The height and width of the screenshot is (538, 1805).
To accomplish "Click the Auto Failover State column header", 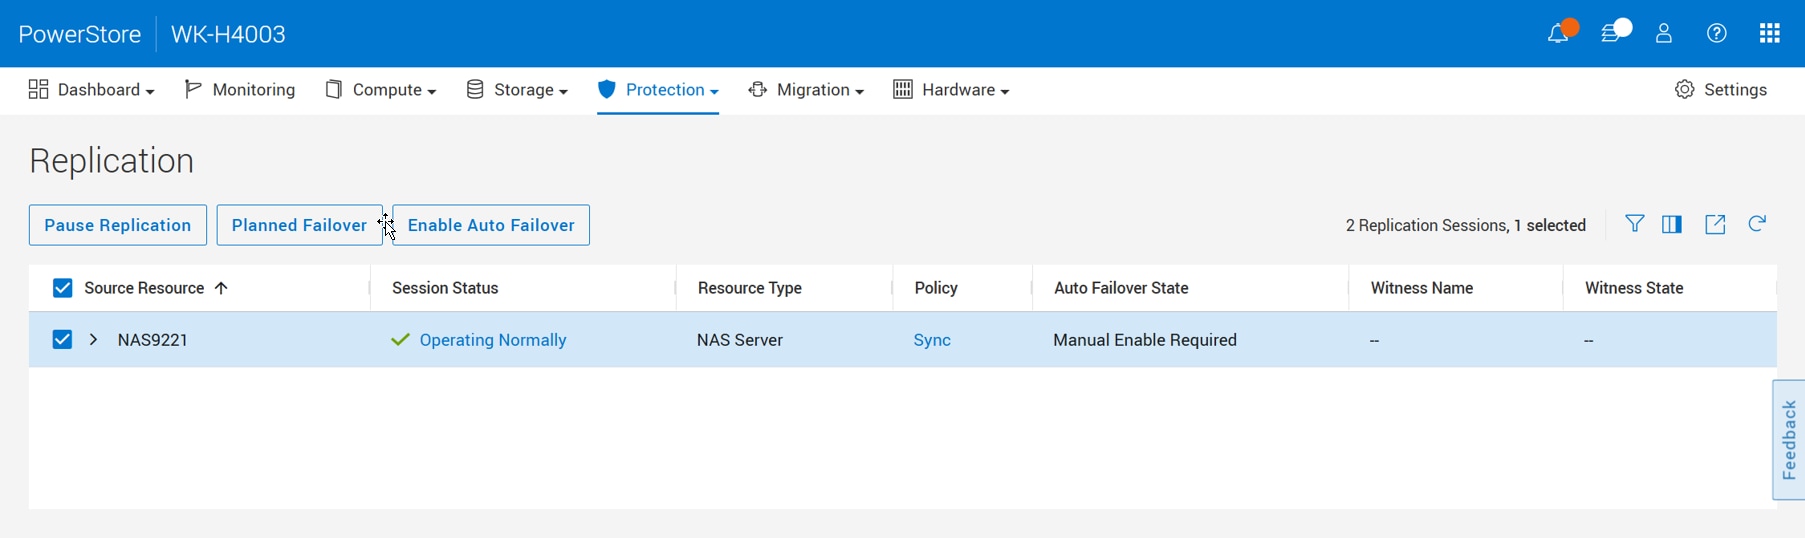I will coord(1121,288).
